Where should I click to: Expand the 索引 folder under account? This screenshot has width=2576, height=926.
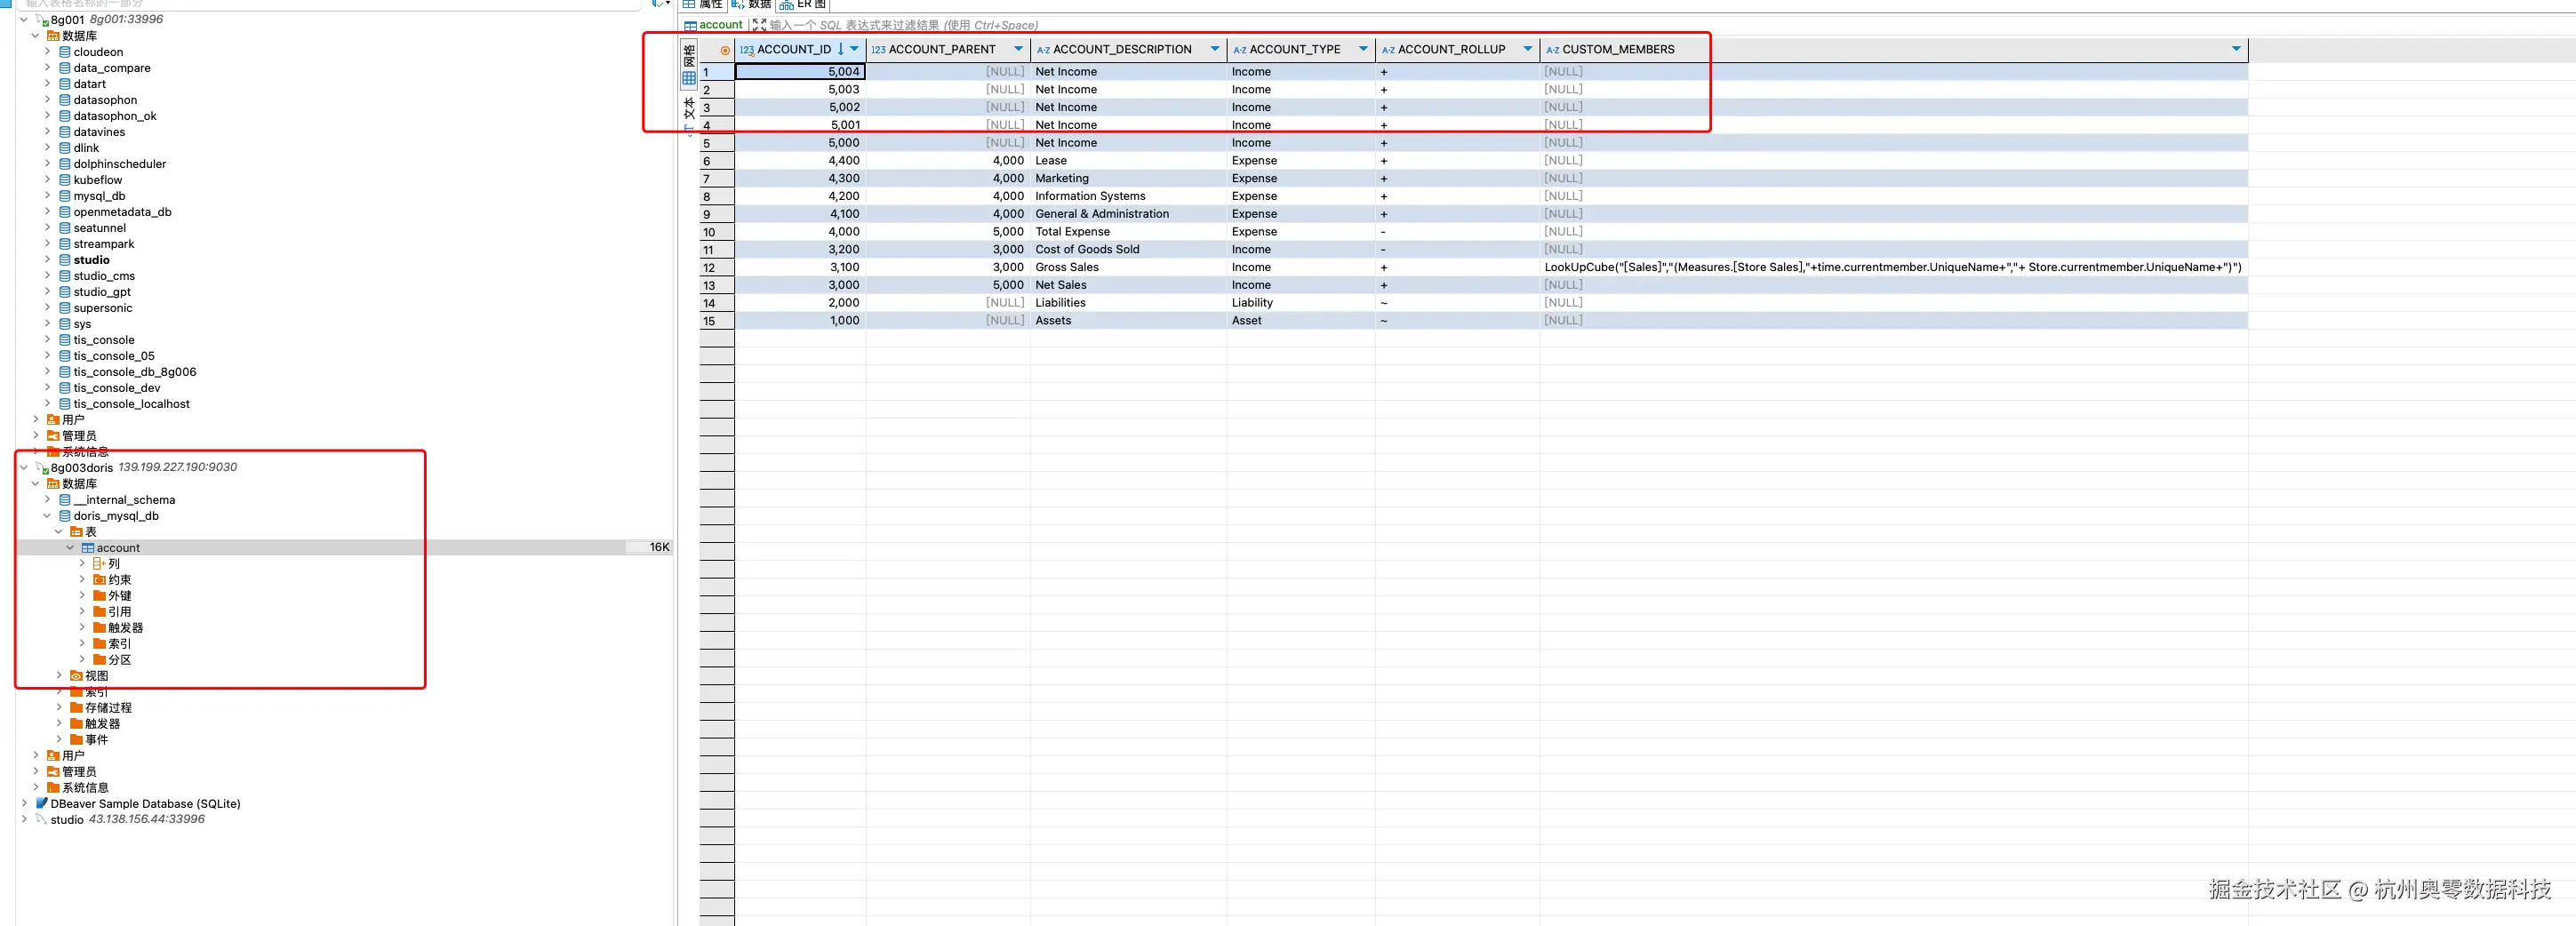point(82,644)
